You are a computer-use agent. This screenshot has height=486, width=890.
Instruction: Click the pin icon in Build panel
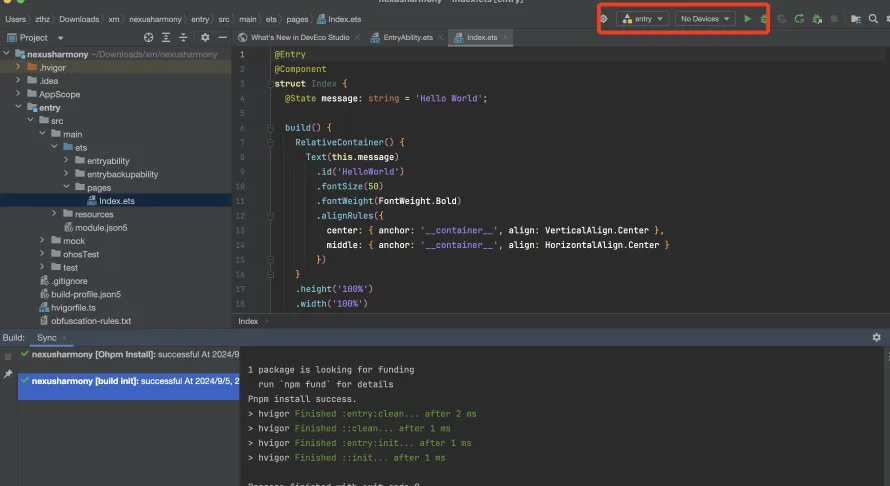8,374
